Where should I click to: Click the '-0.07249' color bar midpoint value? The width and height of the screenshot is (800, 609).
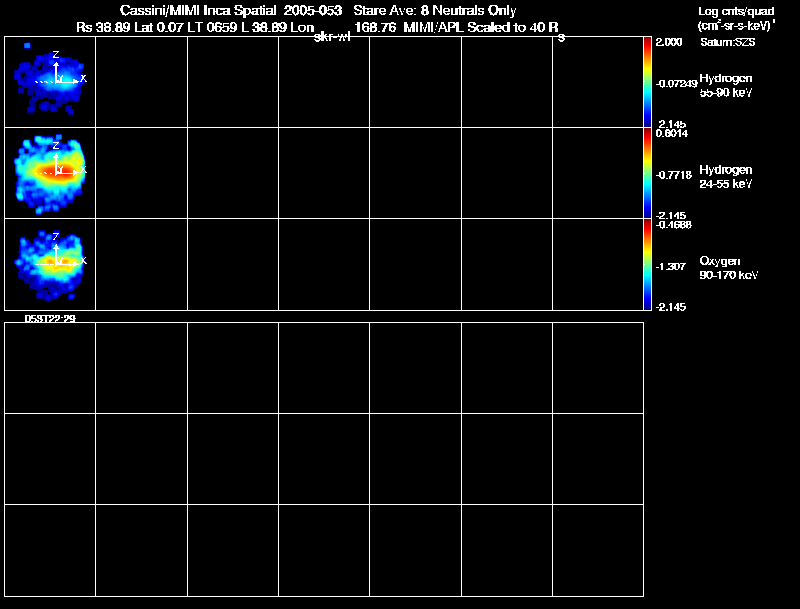676,84
